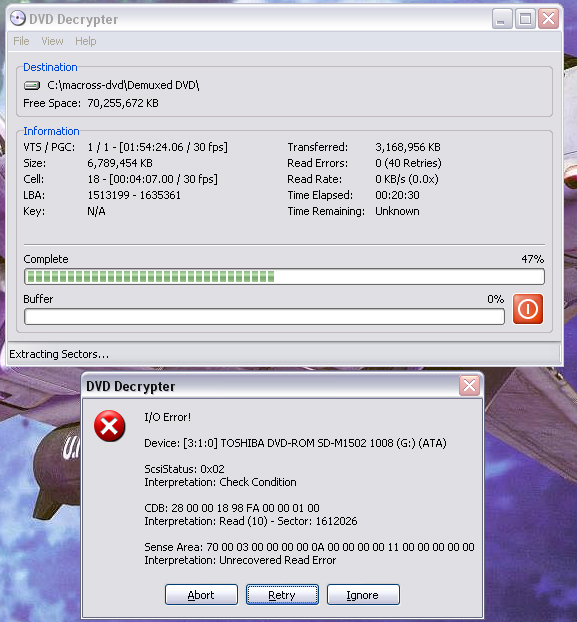Viewport: 577px width, 622px height.
Task: Click the Unrecovered Read Error interpretation line
Action: pos(240,560)
